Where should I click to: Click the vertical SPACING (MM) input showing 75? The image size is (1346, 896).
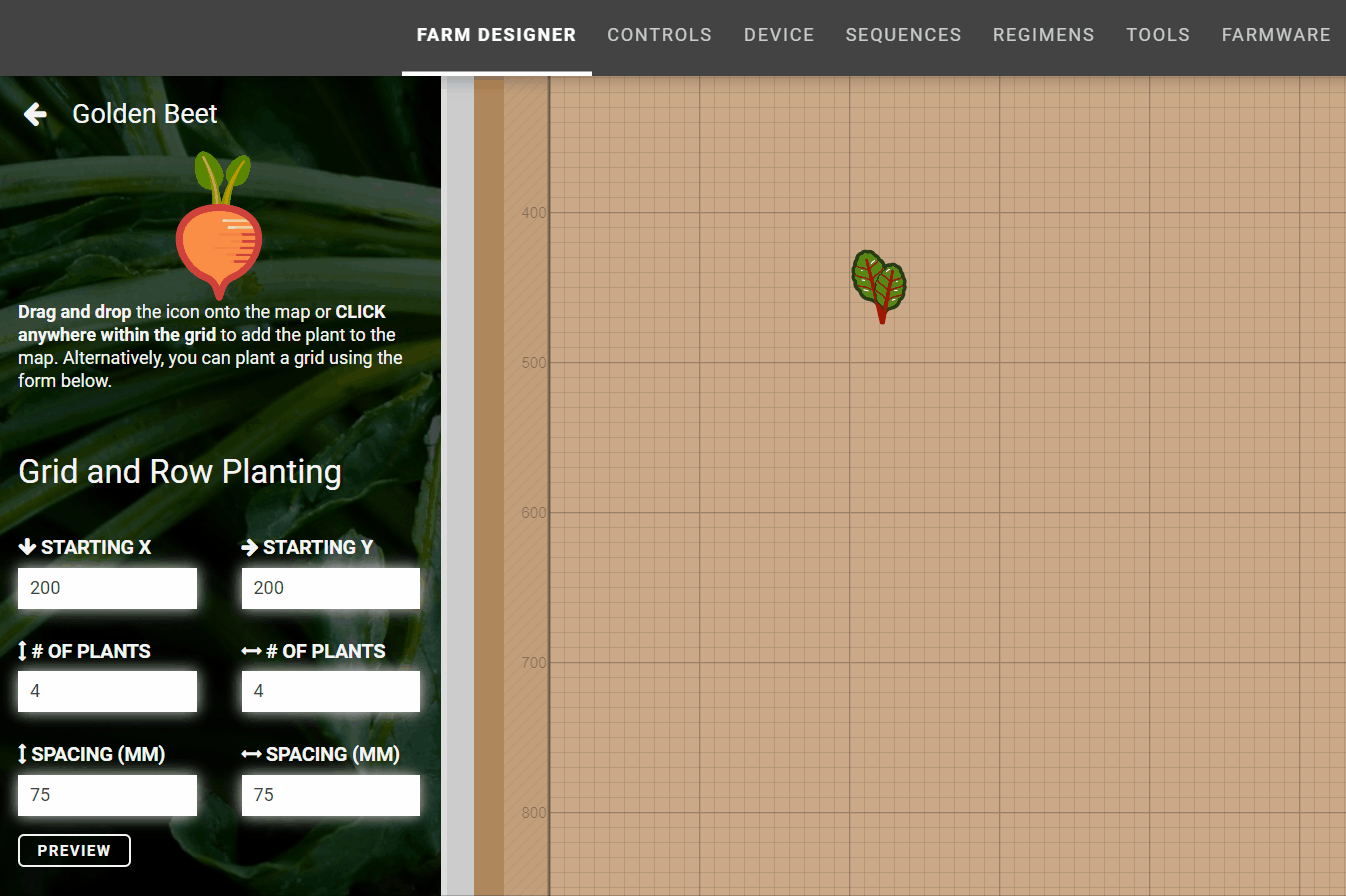tap(107, 794)
